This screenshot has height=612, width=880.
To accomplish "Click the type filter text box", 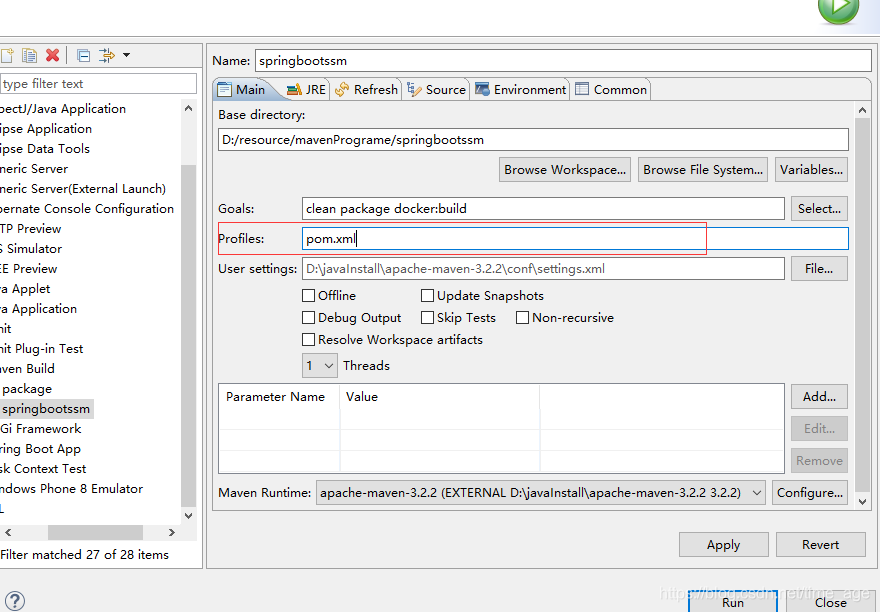I will [x=98, y=84].
